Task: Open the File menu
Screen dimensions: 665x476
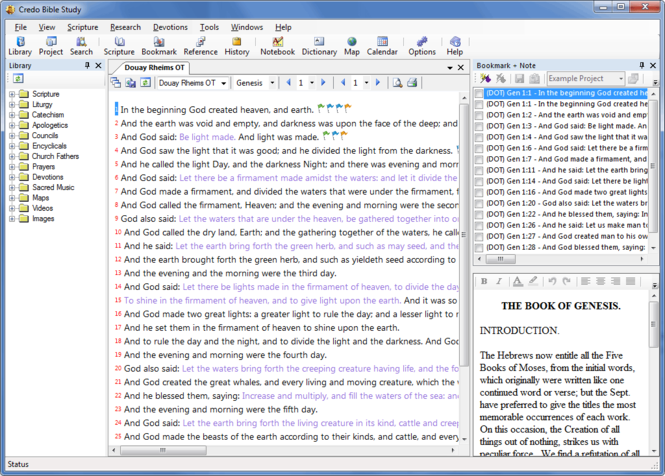Action: (x=20, y=27)
